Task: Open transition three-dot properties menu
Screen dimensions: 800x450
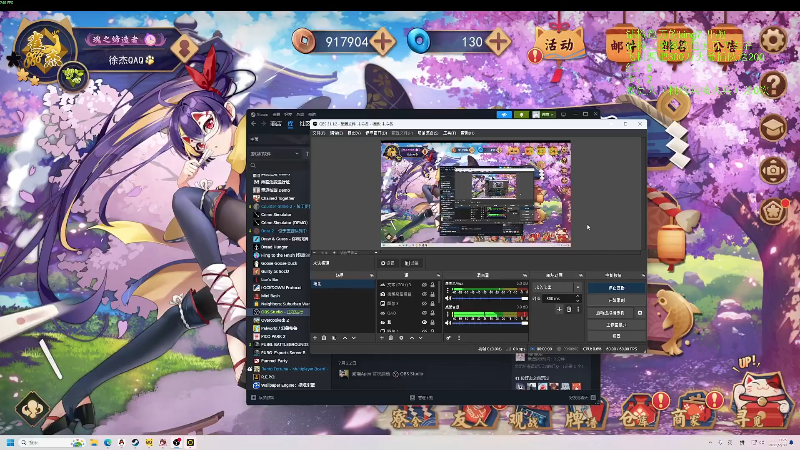Action: (x=578, y=309)
